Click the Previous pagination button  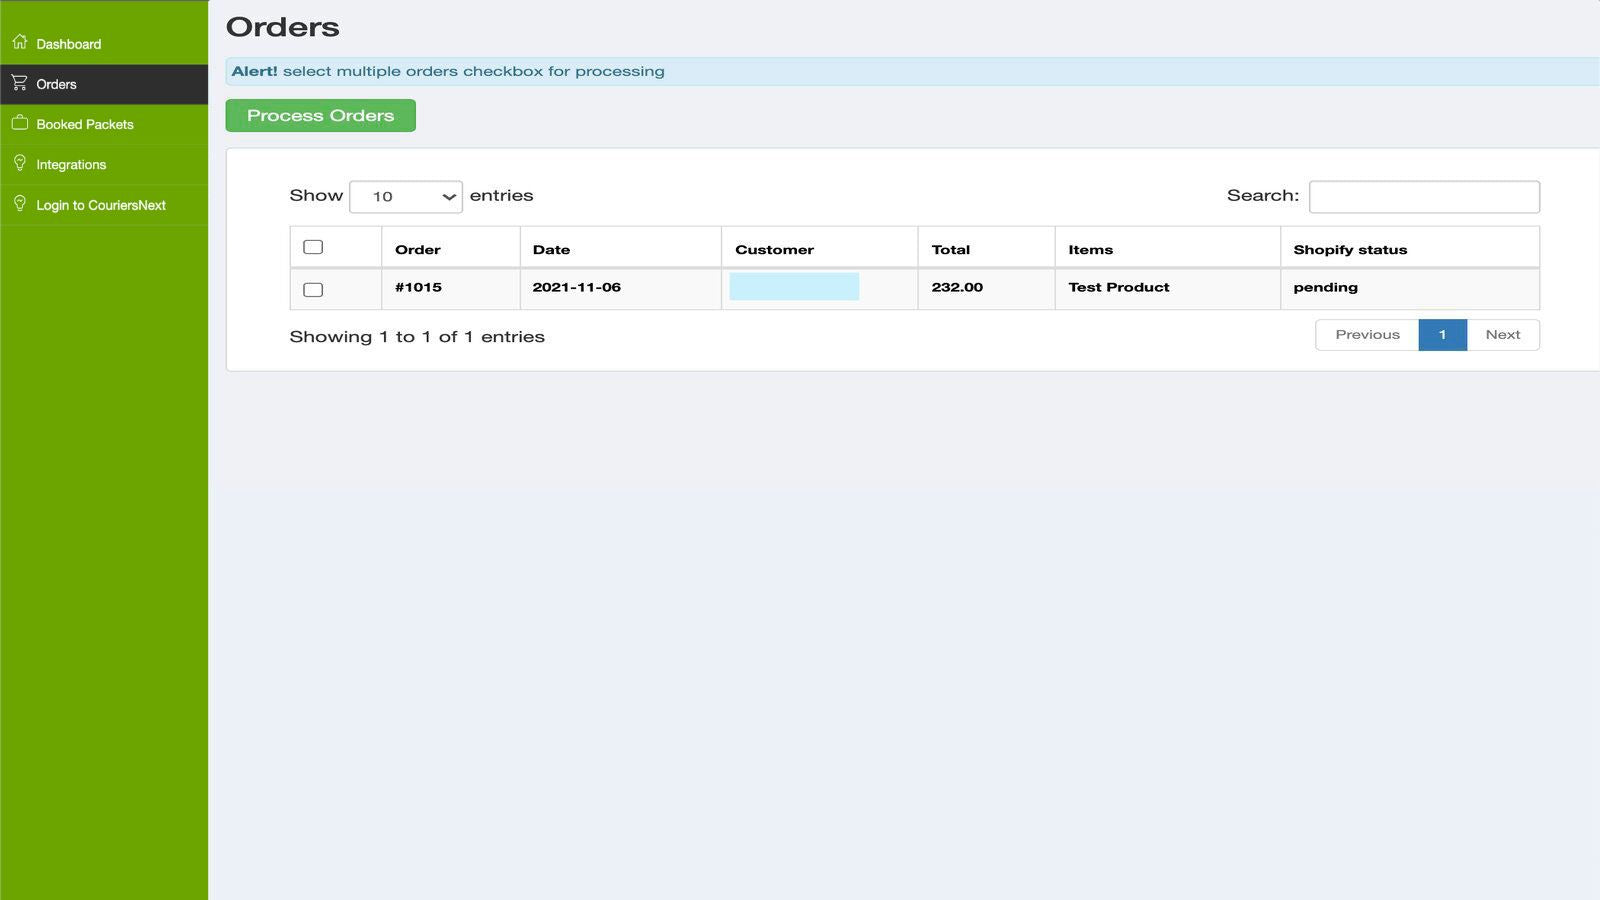(1367, 335)
